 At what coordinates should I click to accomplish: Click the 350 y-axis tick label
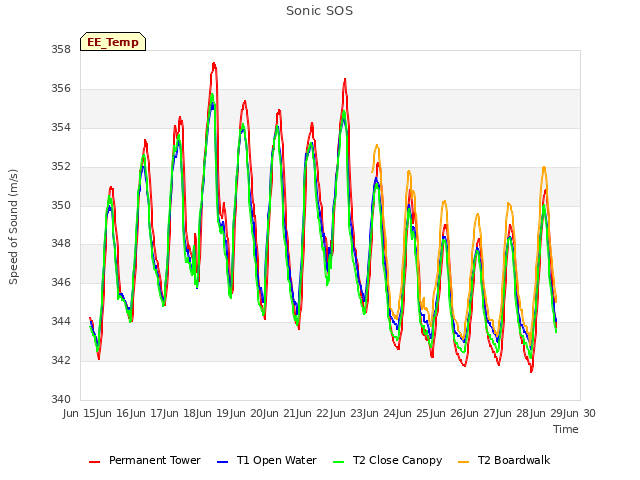click(61, 205)
